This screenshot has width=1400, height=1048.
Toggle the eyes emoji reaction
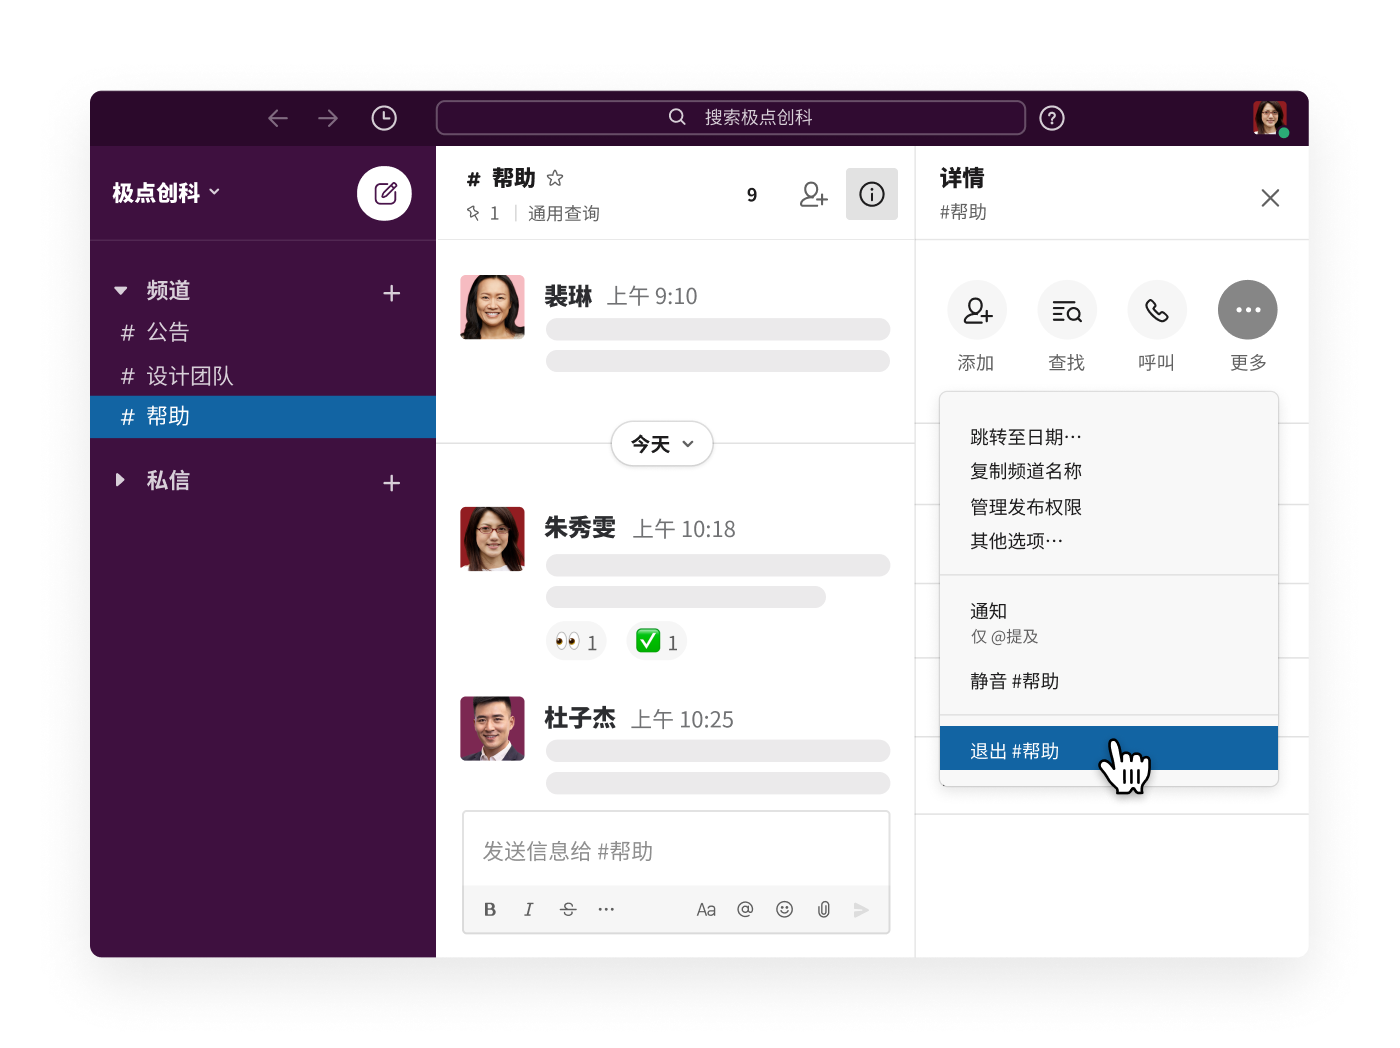pyautogui.click(x=576, y=642)
